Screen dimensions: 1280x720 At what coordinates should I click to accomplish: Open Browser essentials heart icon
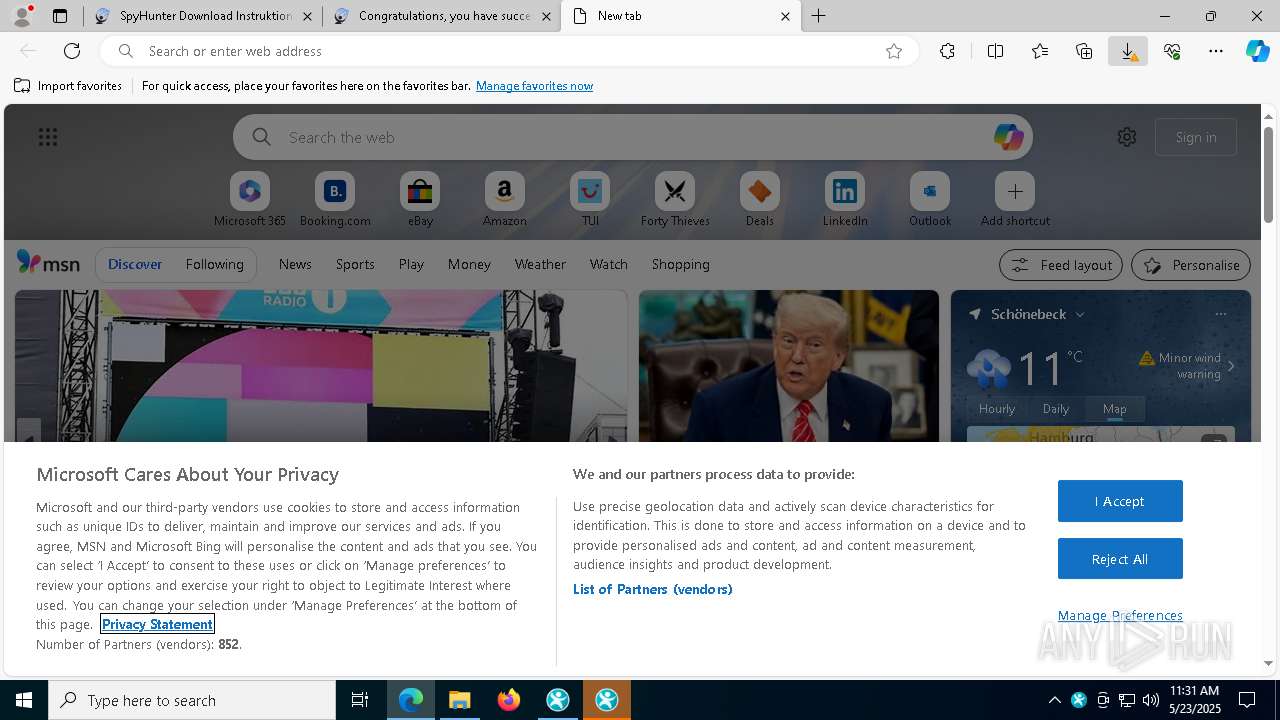pyautogui.click(x=1172, y=51)
